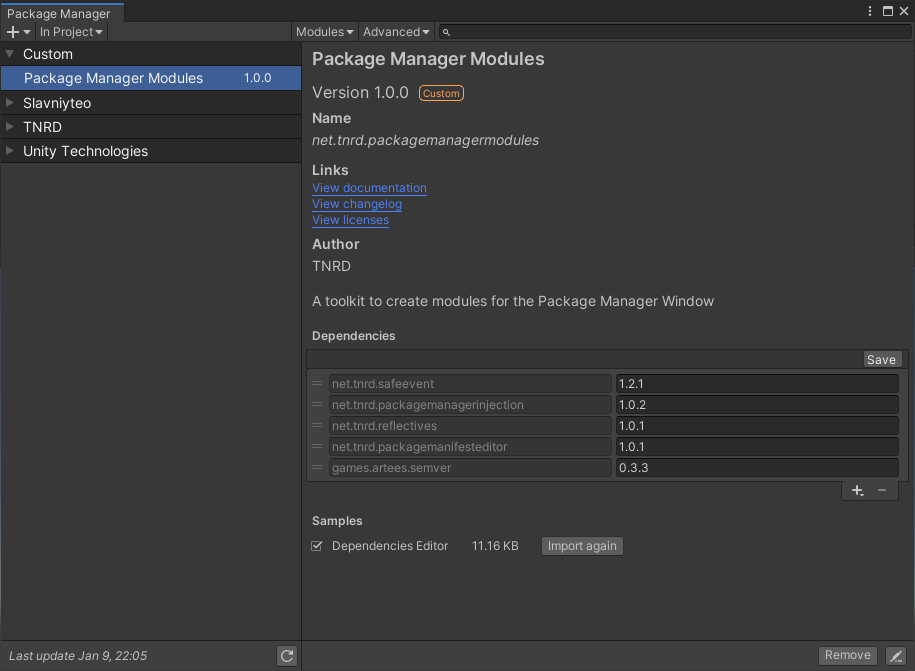Switch to the Package Manager tab
915x671 pixels.
pos(62,13)
